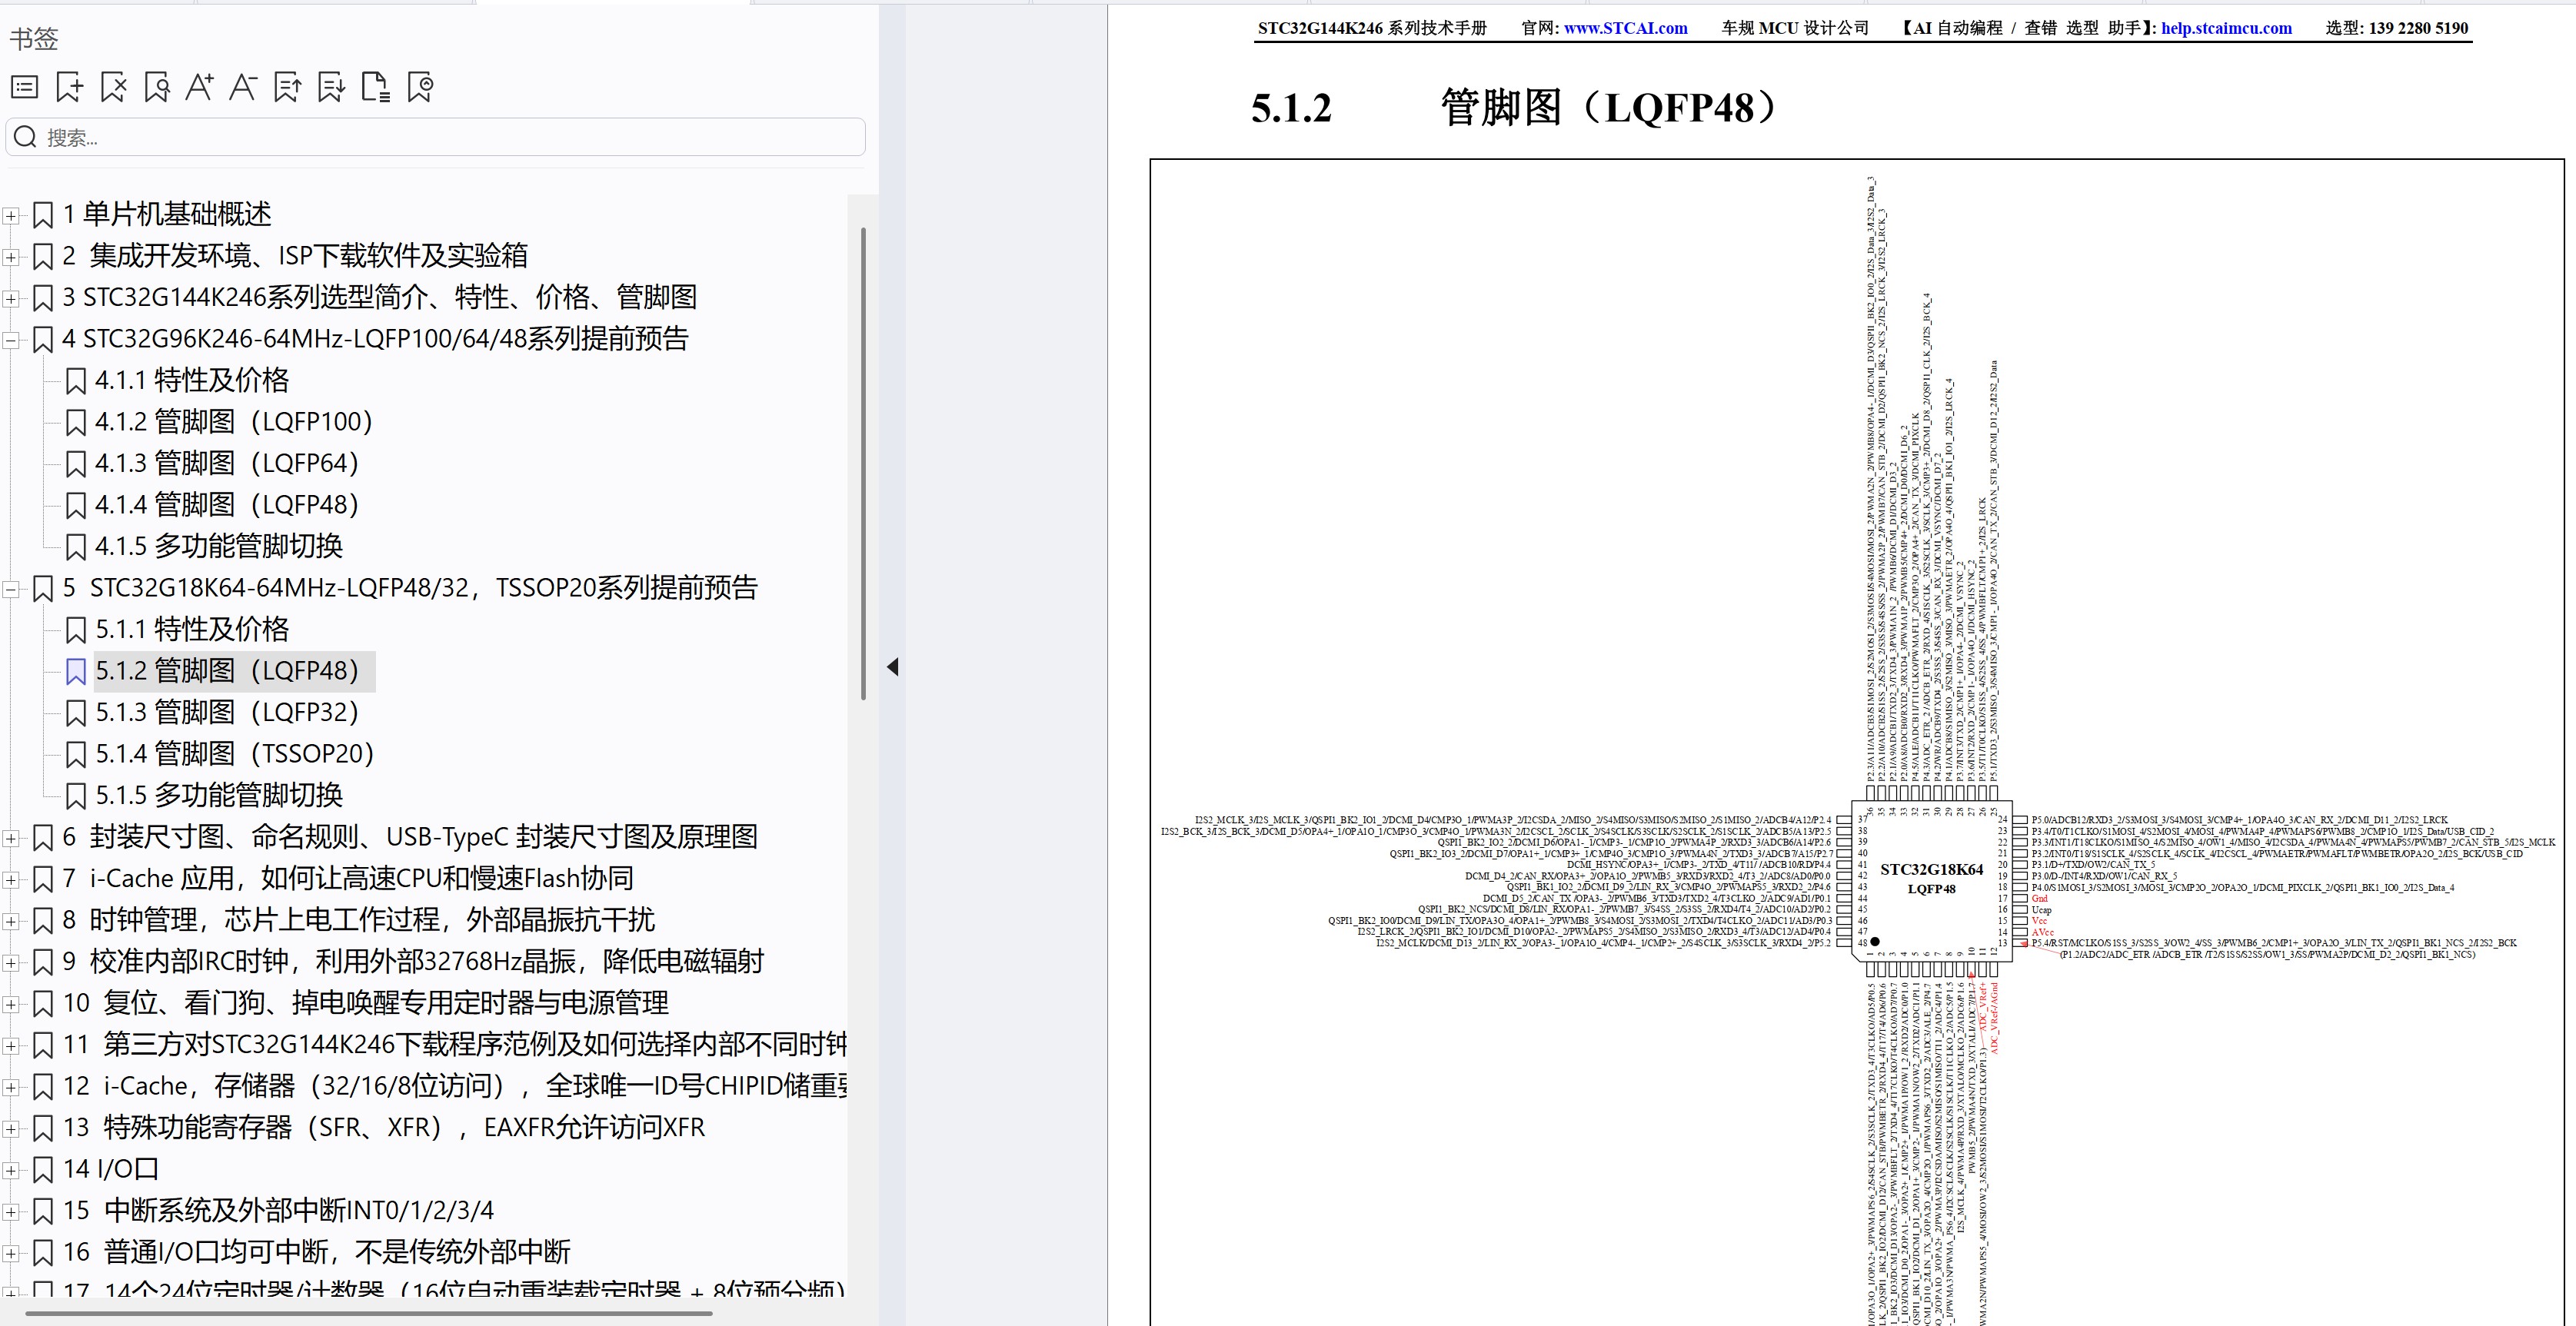Viewport: 2576px width, 1326px height.
Task: Click bookmark icon beside 16 普通I/O口均可中断
Action: [x=43, y=1252]
